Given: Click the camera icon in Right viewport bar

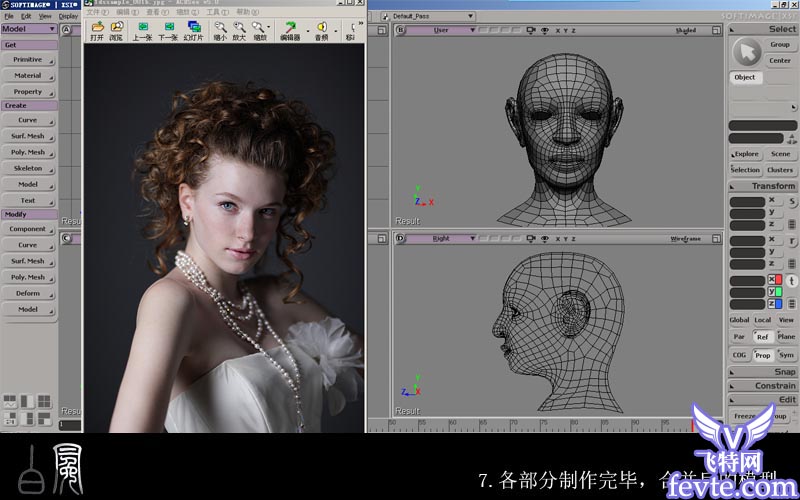Looking at the screenshot, I should click(531, 239).
